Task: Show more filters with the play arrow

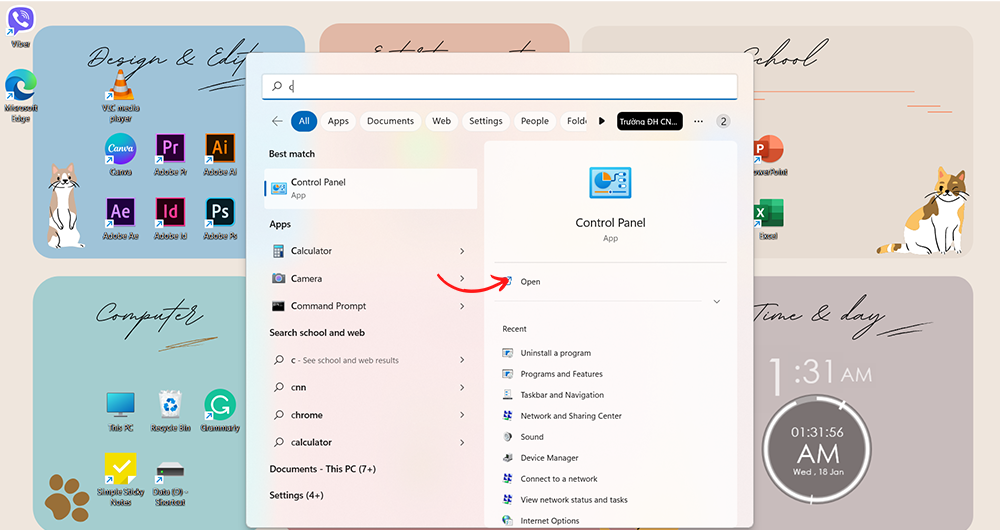Action: [601, 121]
